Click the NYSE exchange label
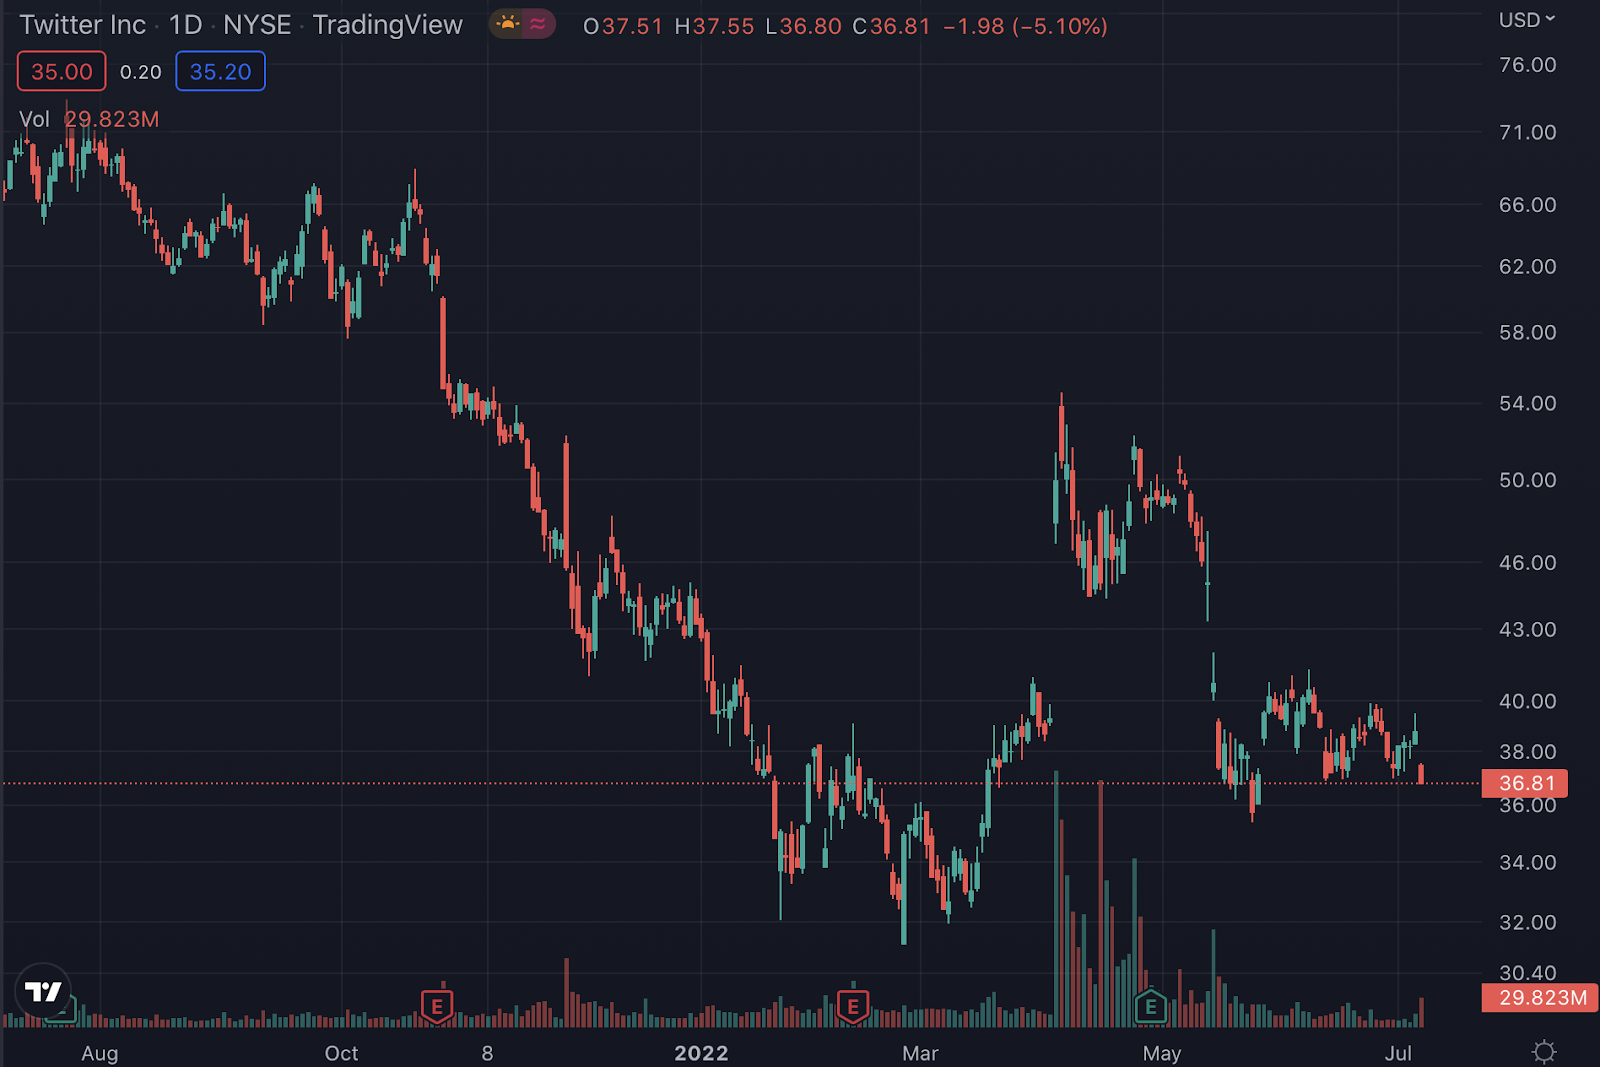Screen dimensions: 1600x1067 pos(257,25)
